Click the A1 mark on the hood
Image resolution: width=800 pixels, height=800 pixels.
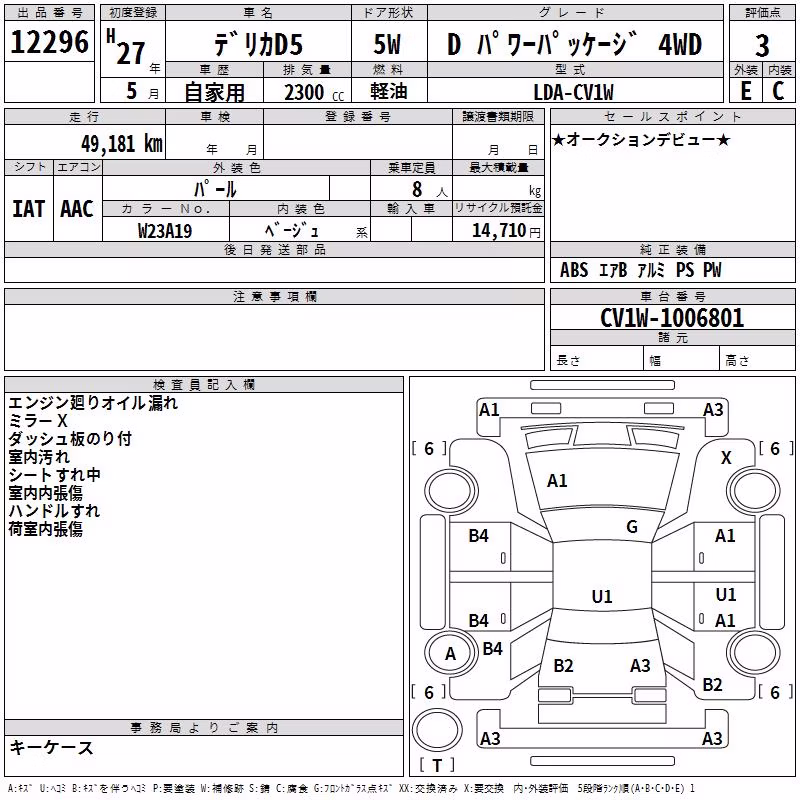tap(557, 481)
